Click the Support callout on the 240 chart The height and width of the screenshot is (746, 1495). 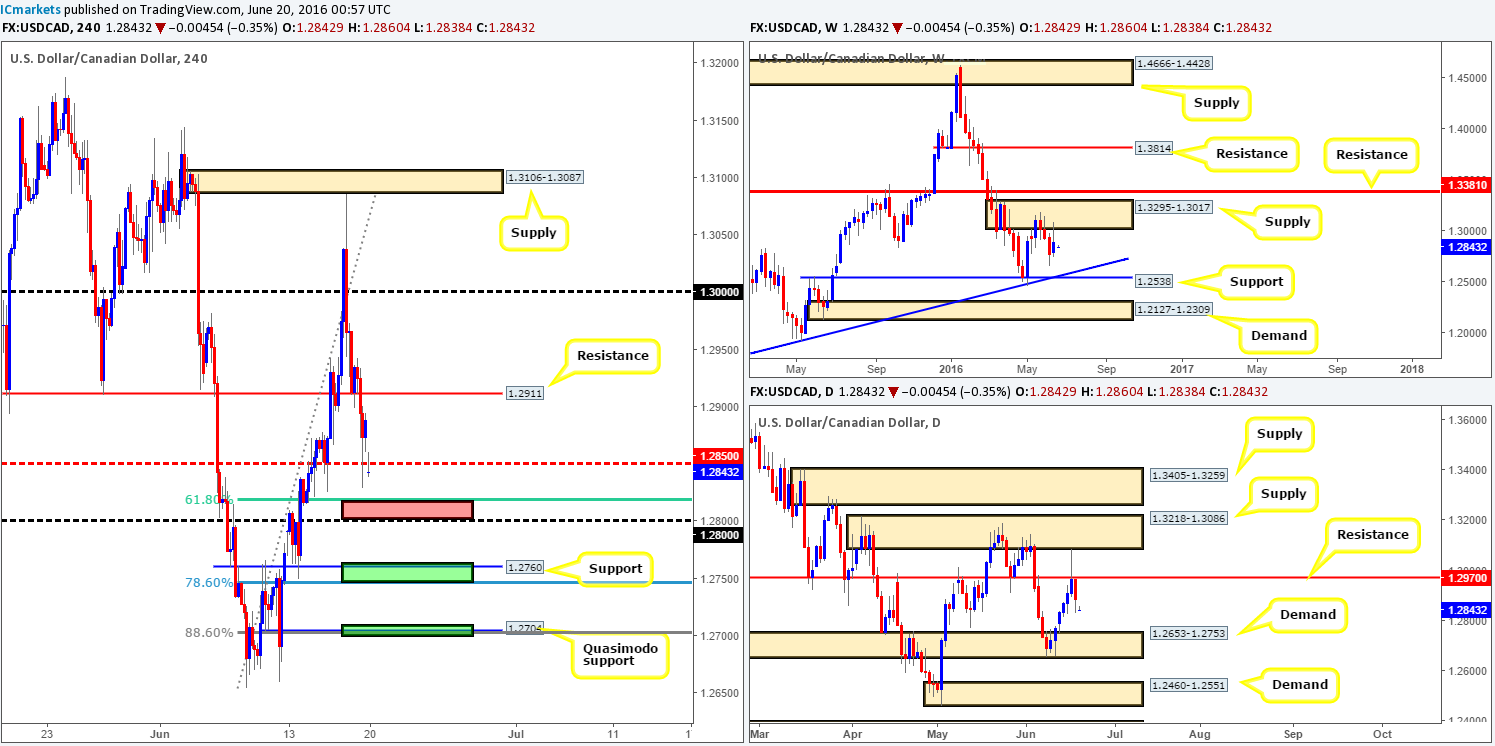pos(613,569)
